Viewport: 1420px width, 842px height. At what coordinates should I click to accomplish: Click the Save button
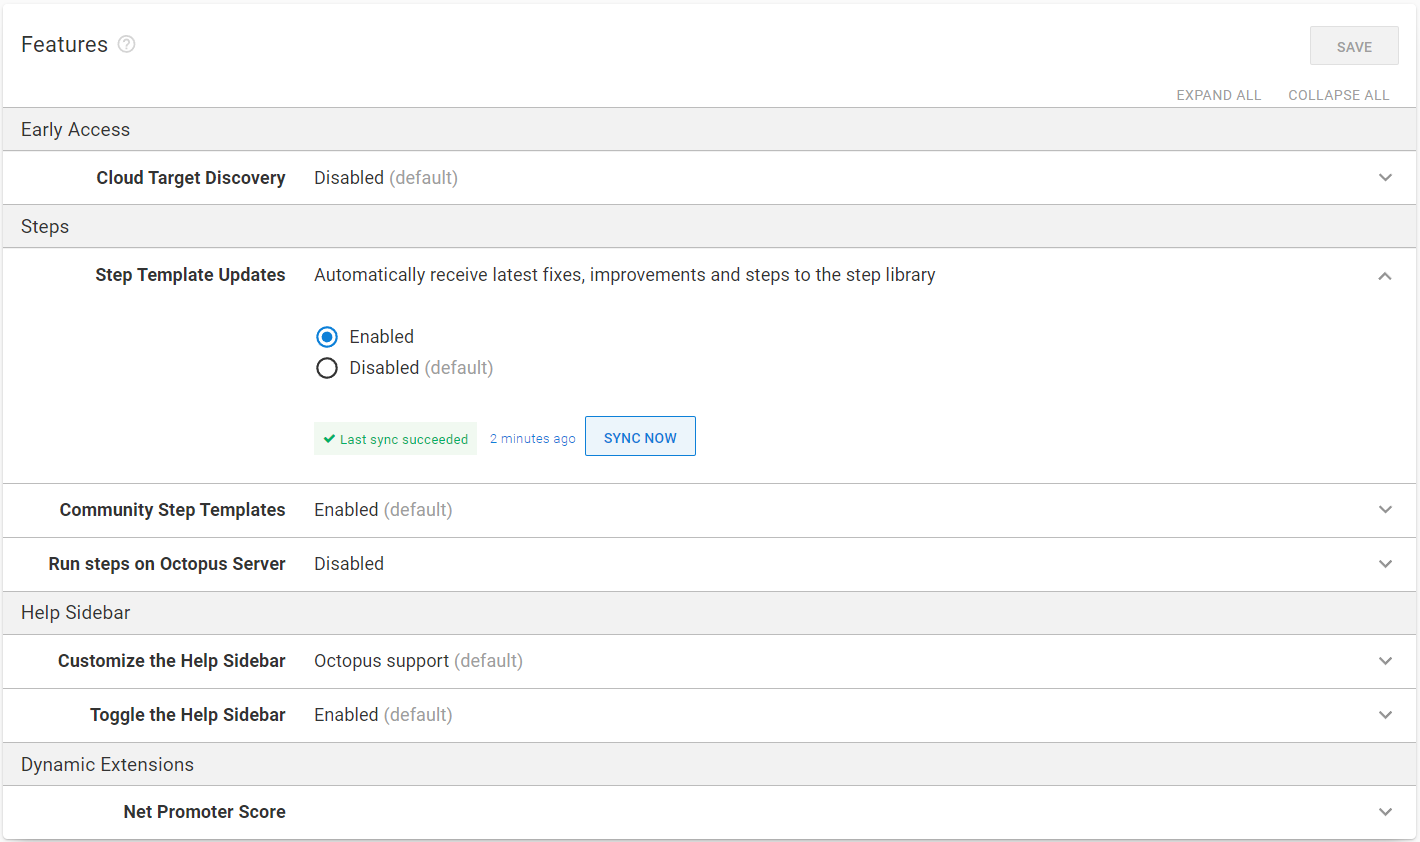click(1354, 46)
